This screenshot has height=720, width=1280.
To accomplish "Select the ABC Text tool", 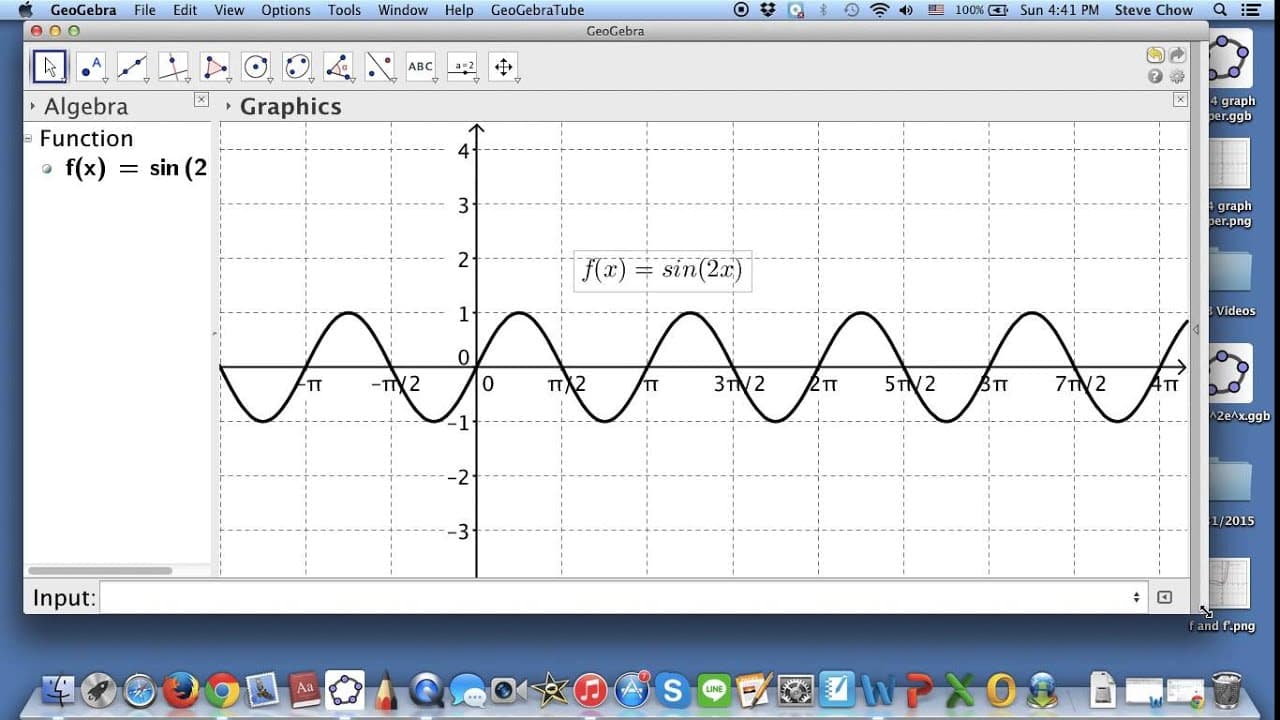I will (x=421, y=67).
